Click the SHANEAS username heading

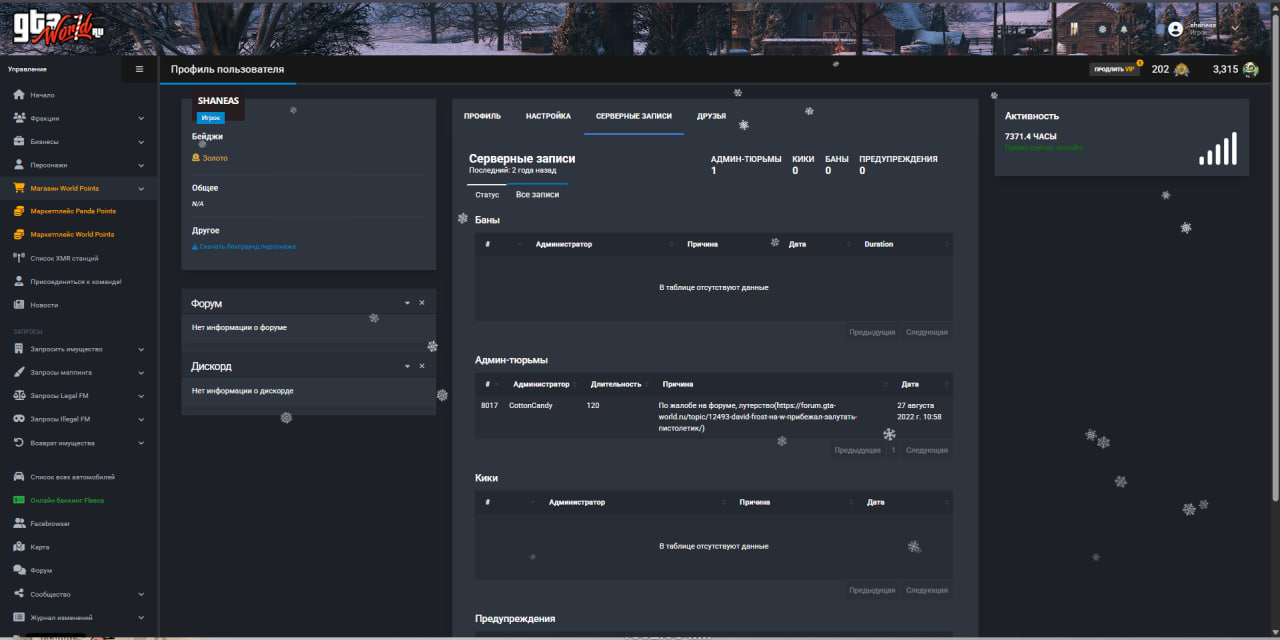click(219, 101)
